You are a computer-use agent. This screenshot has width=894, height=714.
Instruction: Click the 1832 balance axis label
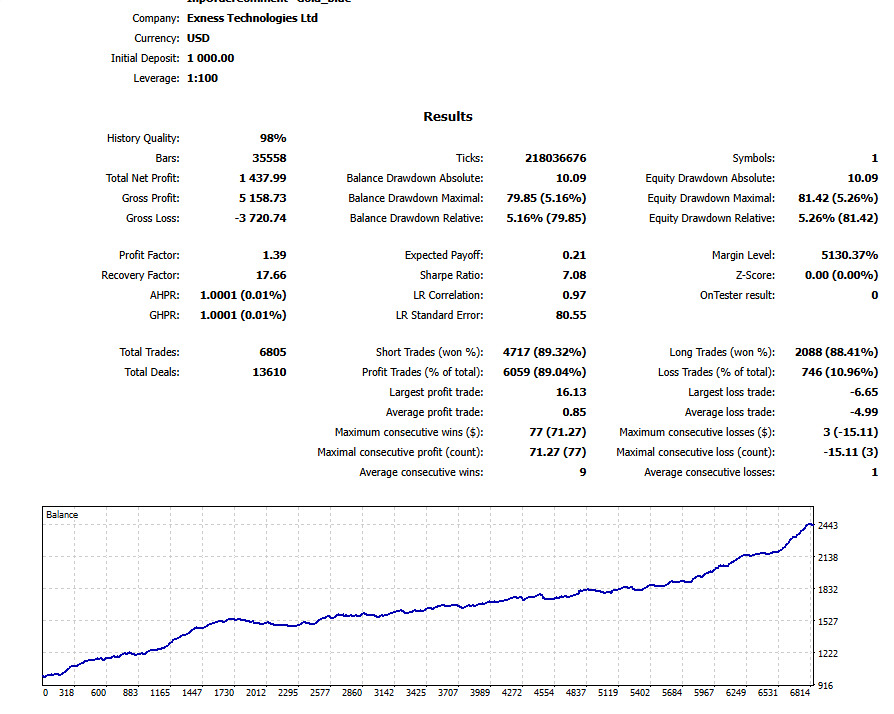[828, 589]
